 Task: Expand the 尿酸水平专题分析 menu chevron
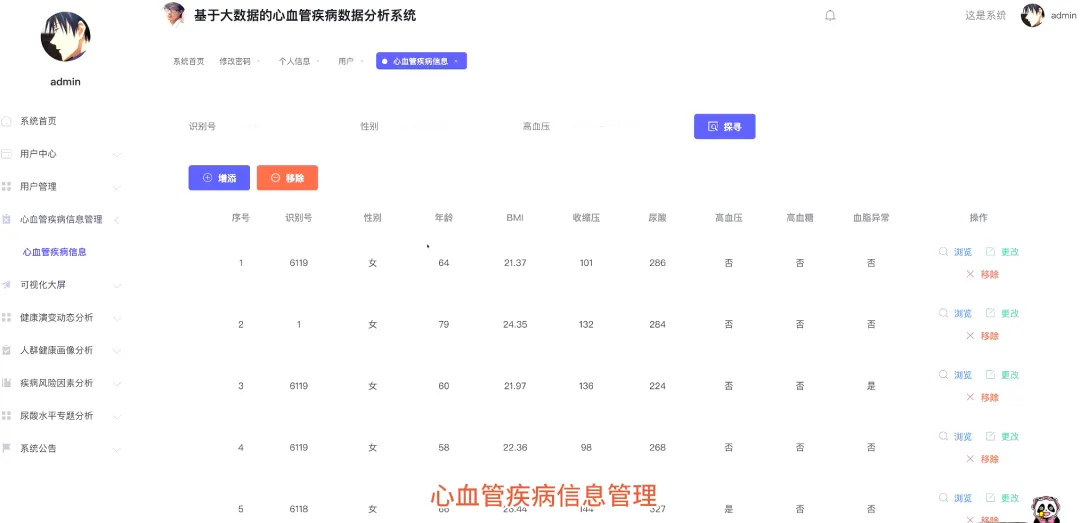point(116,416)
